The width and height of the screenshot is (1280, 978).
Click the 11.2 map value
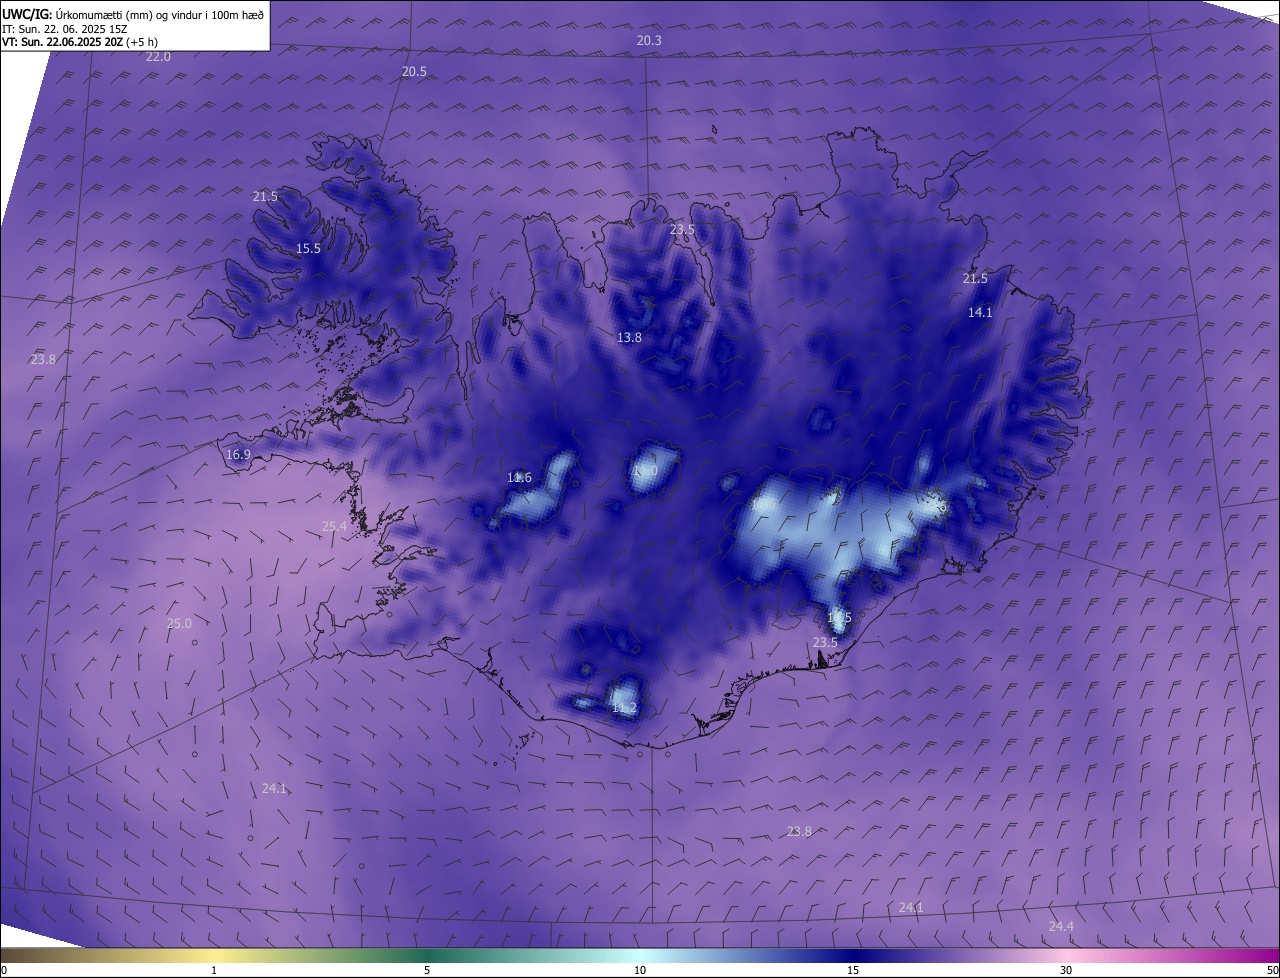pos(624,709)
